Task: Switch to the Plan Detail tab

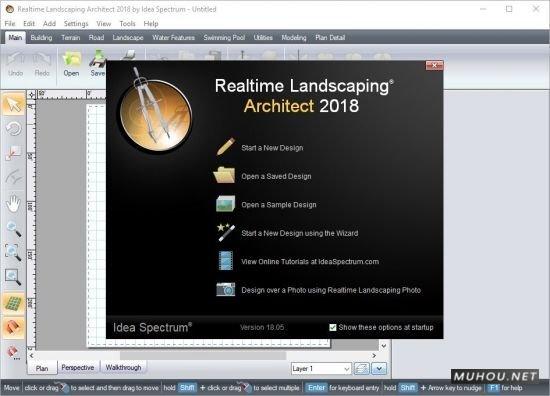Action: point(330,38)
